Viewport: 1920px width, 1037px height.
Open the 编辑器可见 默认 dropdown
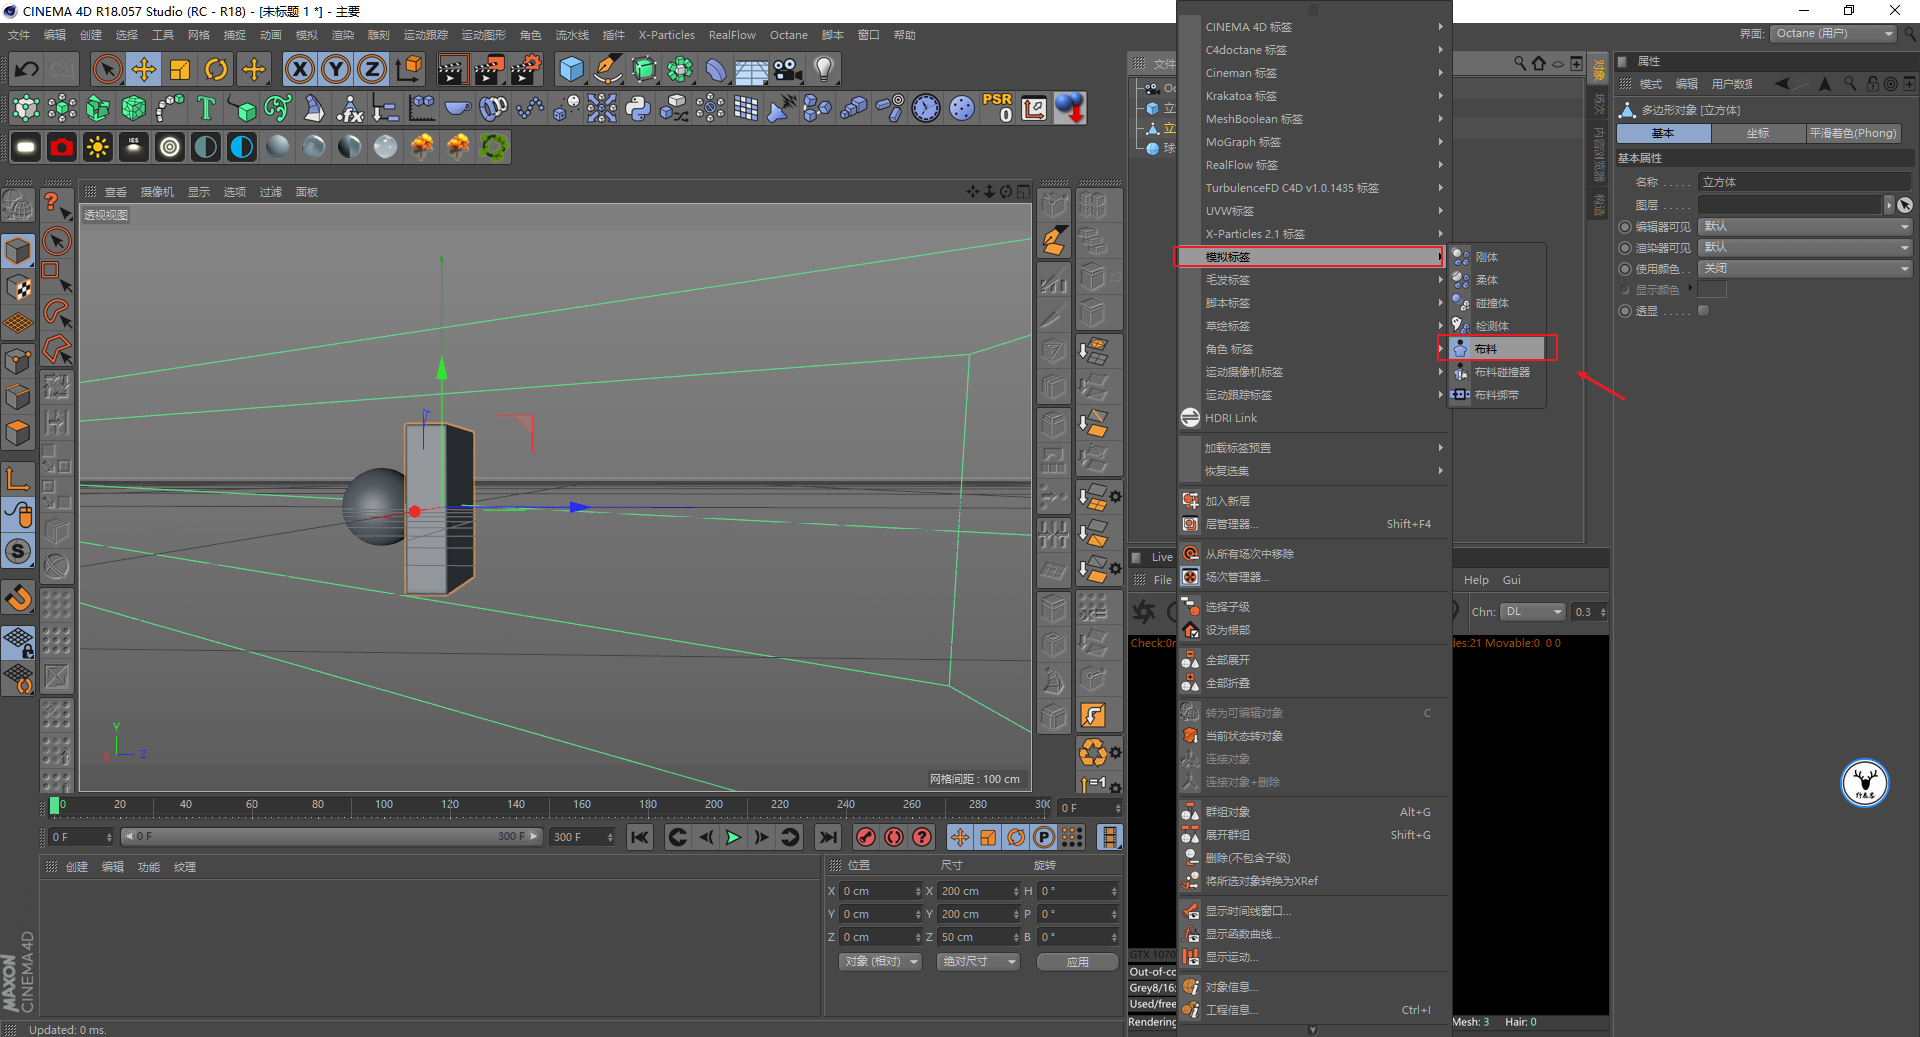(1806, 227)
